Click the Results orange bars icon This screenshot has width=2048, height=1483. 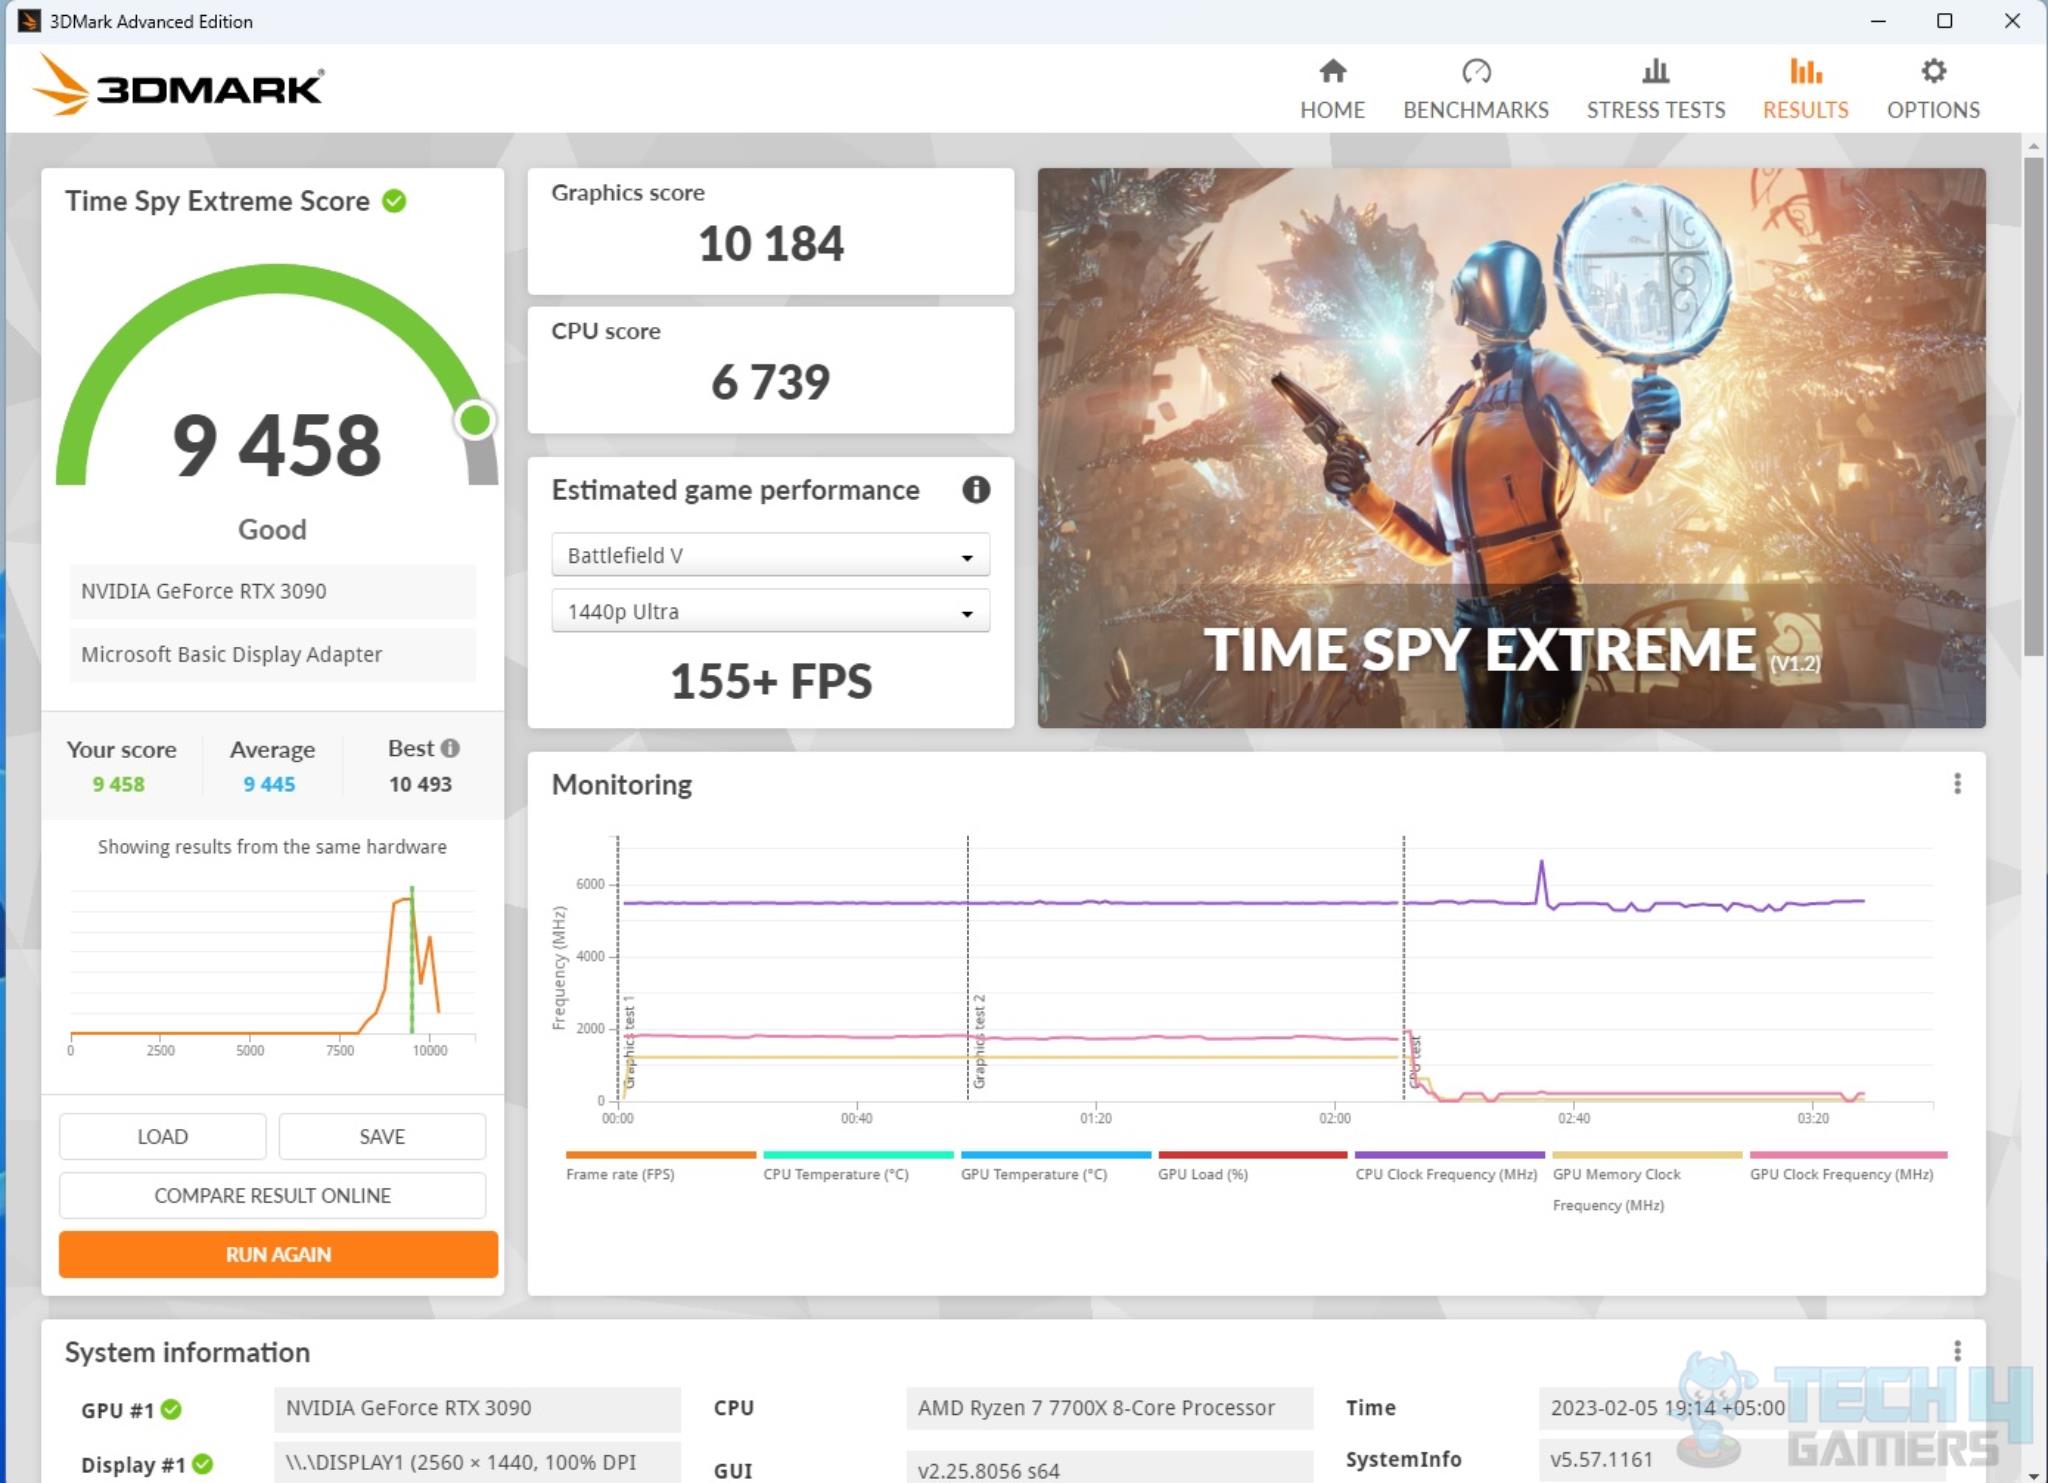coord(1805,71)
